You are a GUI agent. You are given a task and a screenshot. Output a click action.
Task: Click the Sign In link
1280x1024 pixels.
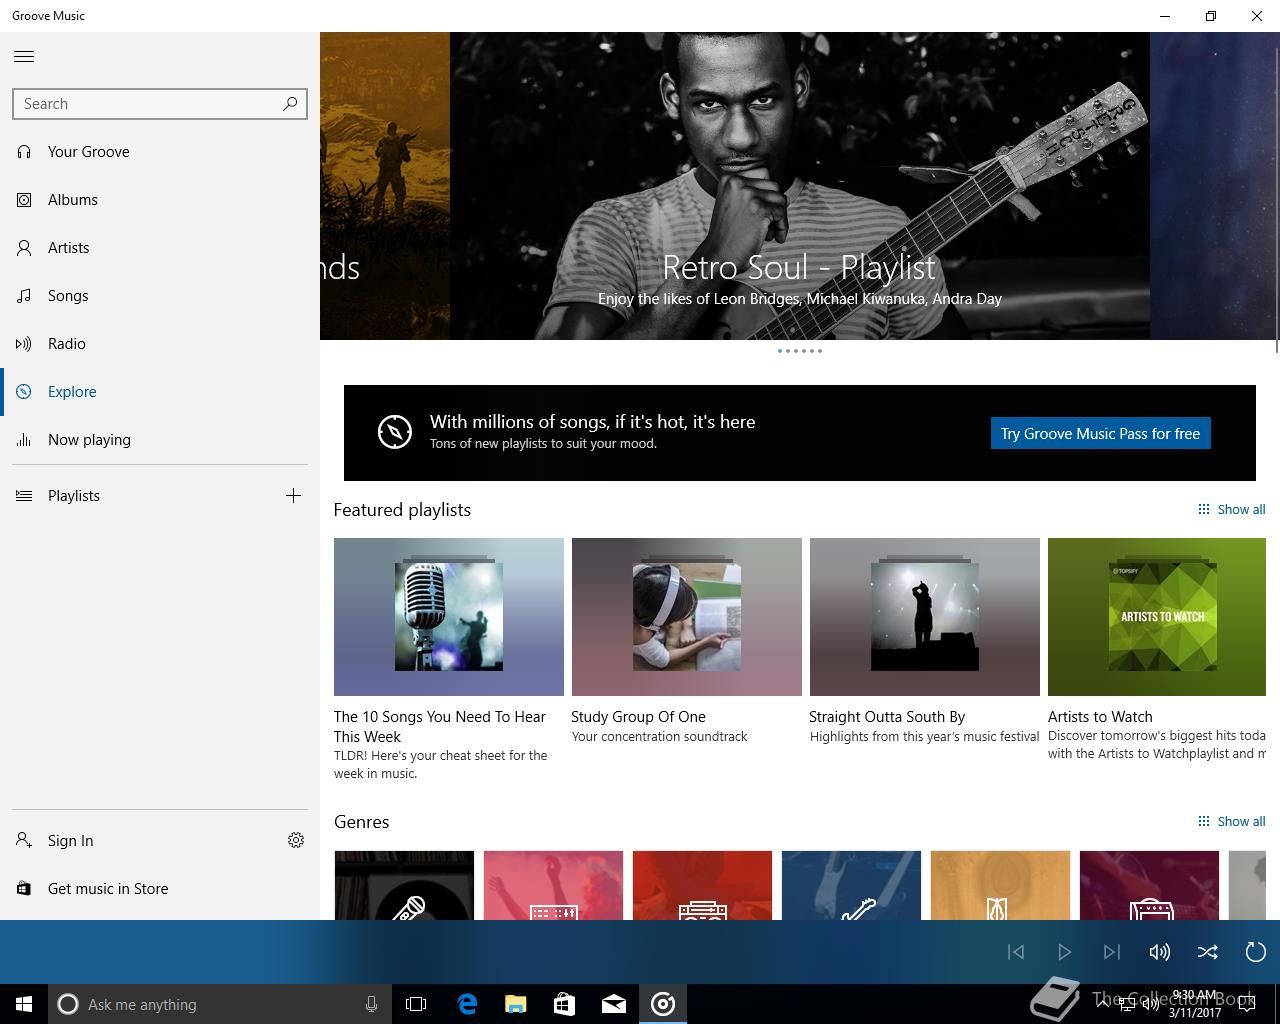click(70, 840)
